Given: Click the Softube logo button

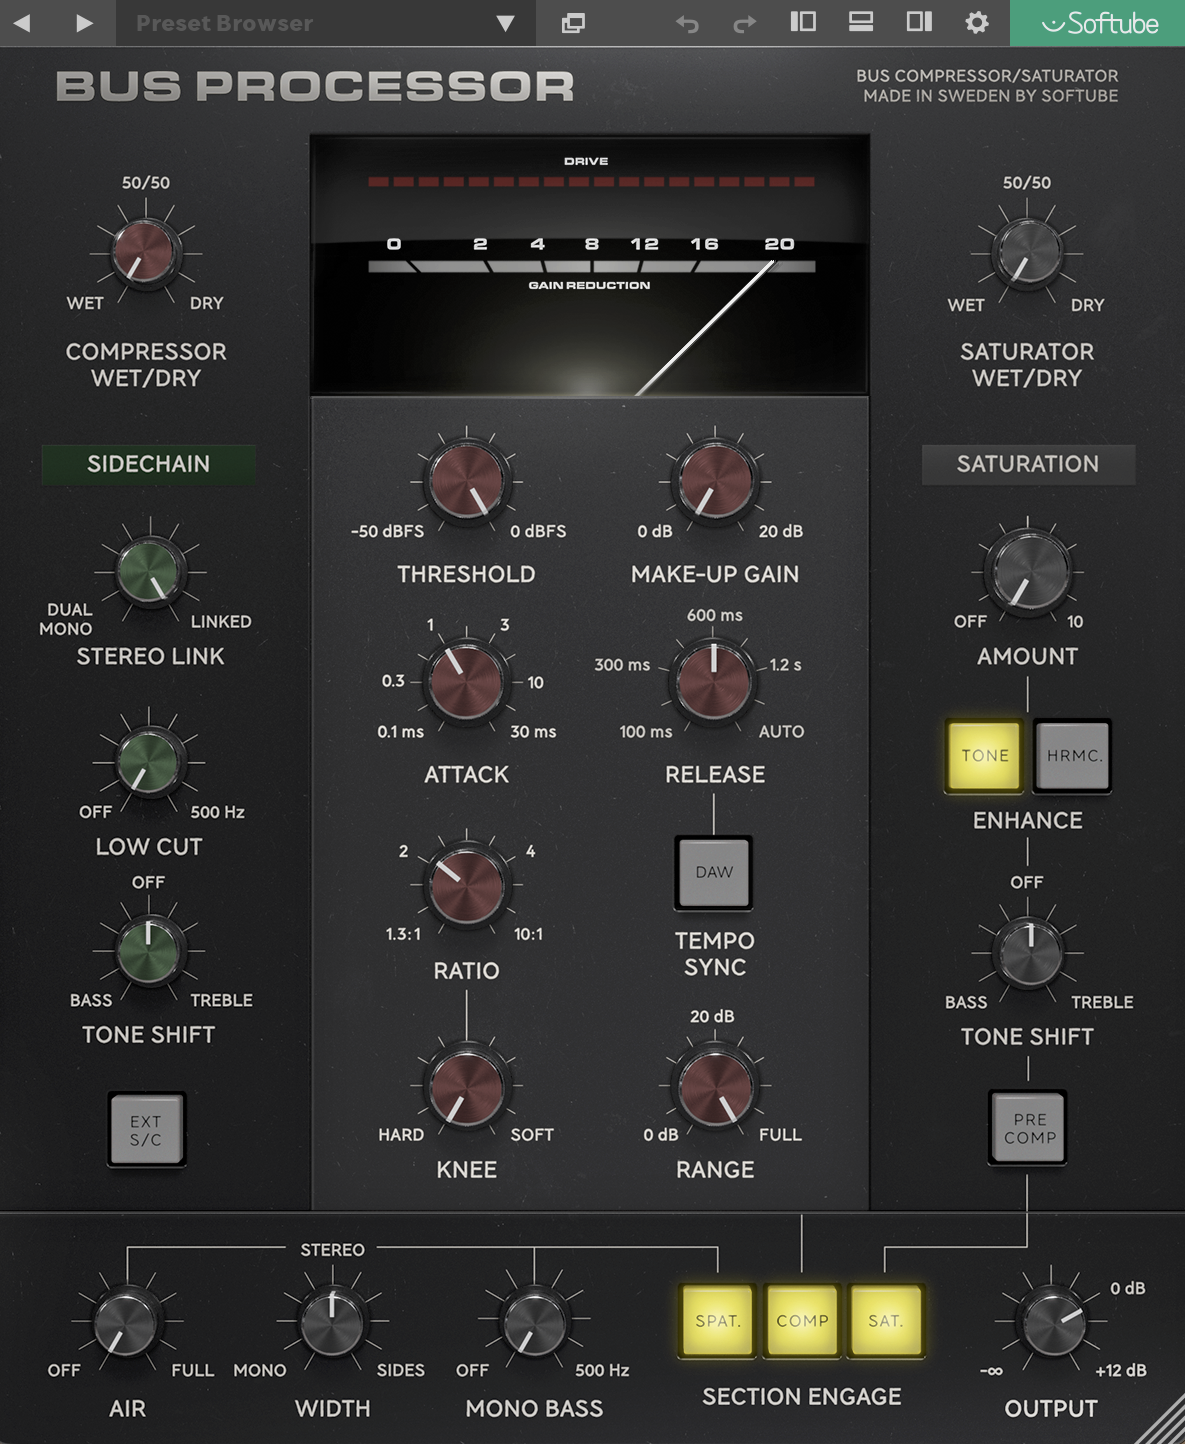Looking at the screenshot, I should point(1097,23).
